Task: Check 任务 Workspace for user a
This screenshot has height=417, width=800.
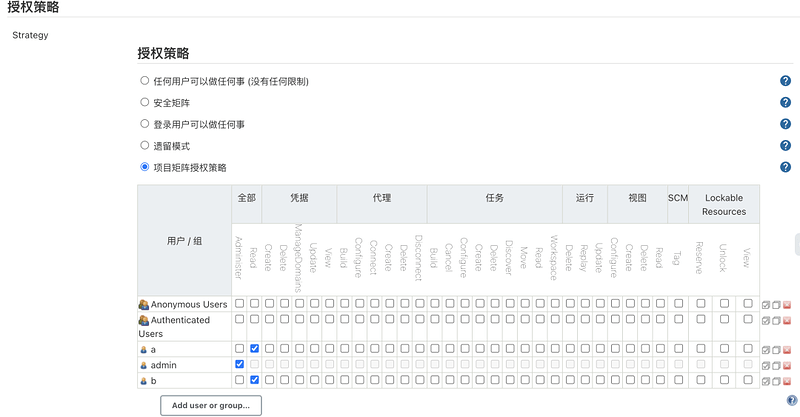Action: point(555,348)
